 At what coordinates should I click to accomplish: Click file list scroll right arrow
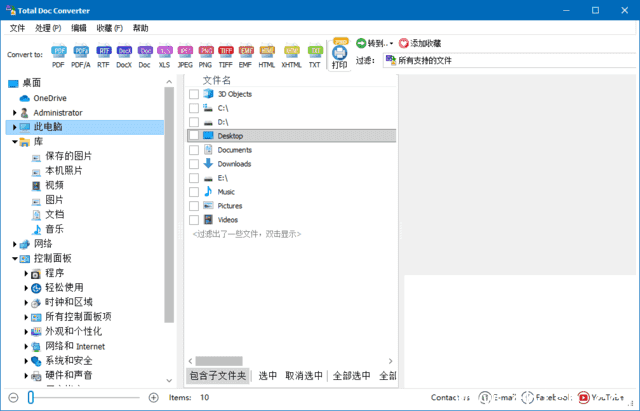tap(390, 361)
